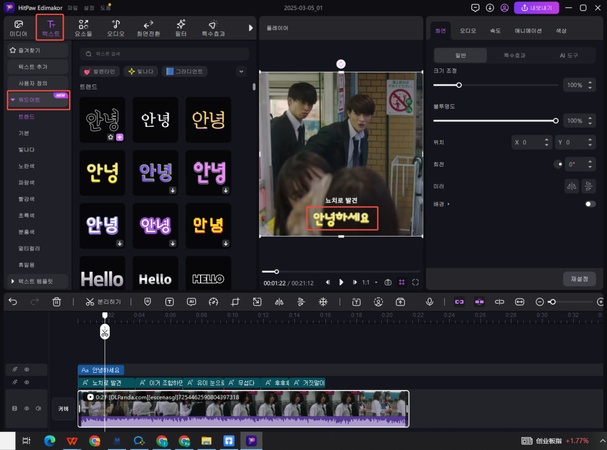Toggle visibility of subtitle track
The width and height of the screenshot is (607, 450).
pos(27,382)
